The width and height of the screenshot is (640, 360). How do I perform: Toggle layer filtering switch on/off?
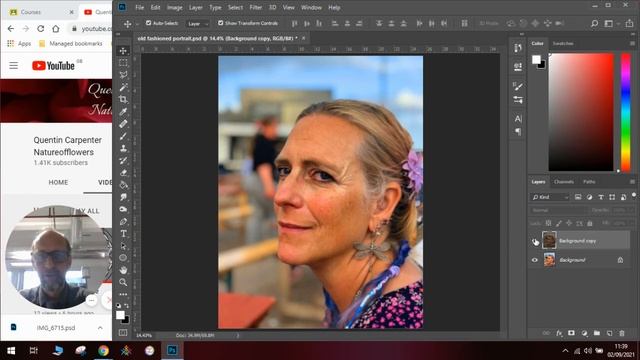point(634,195)
